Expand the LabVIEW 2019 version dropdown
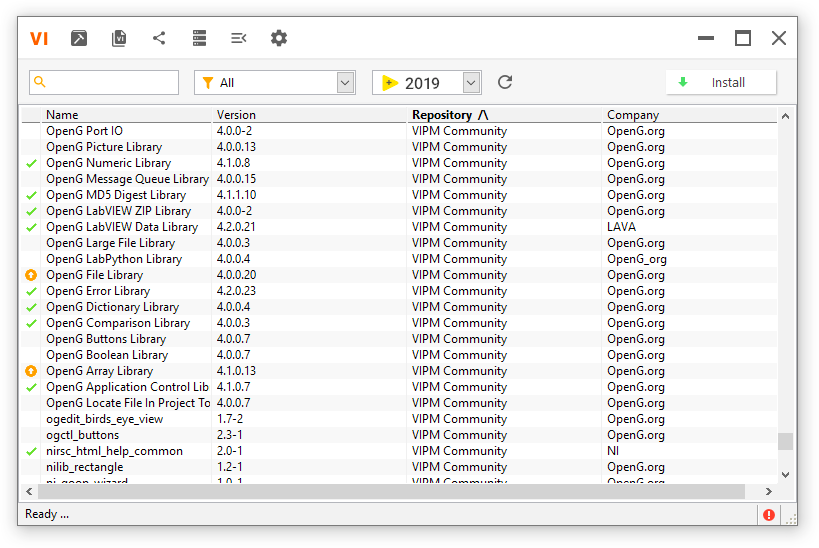This screenshot has height=548, width=819. [471, 84]
